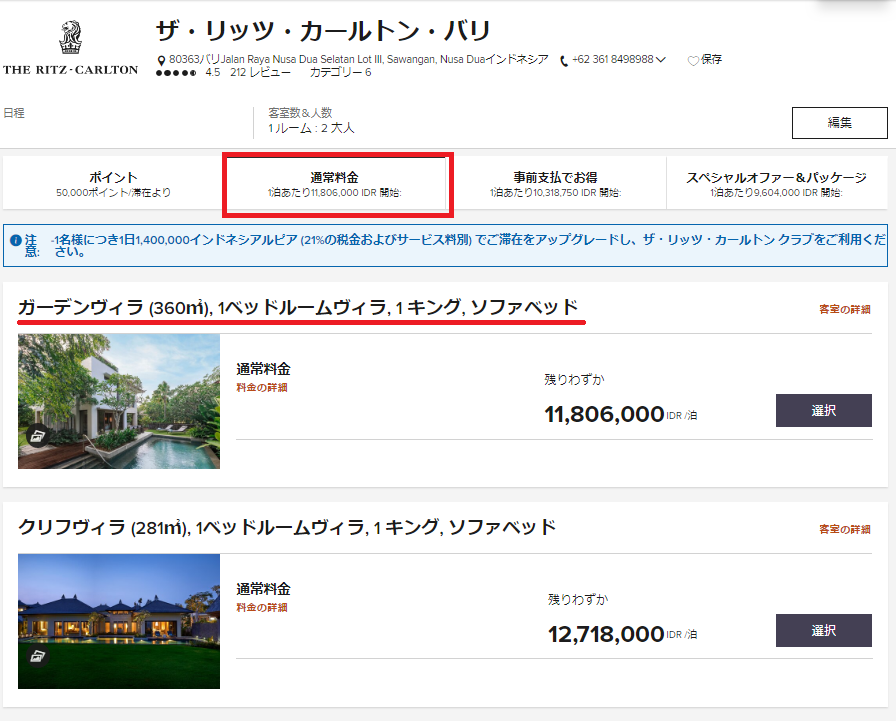Select the 事前支払でお得 tab
Viewport: 896px width, 721px height.
click(x=555, y=183)
